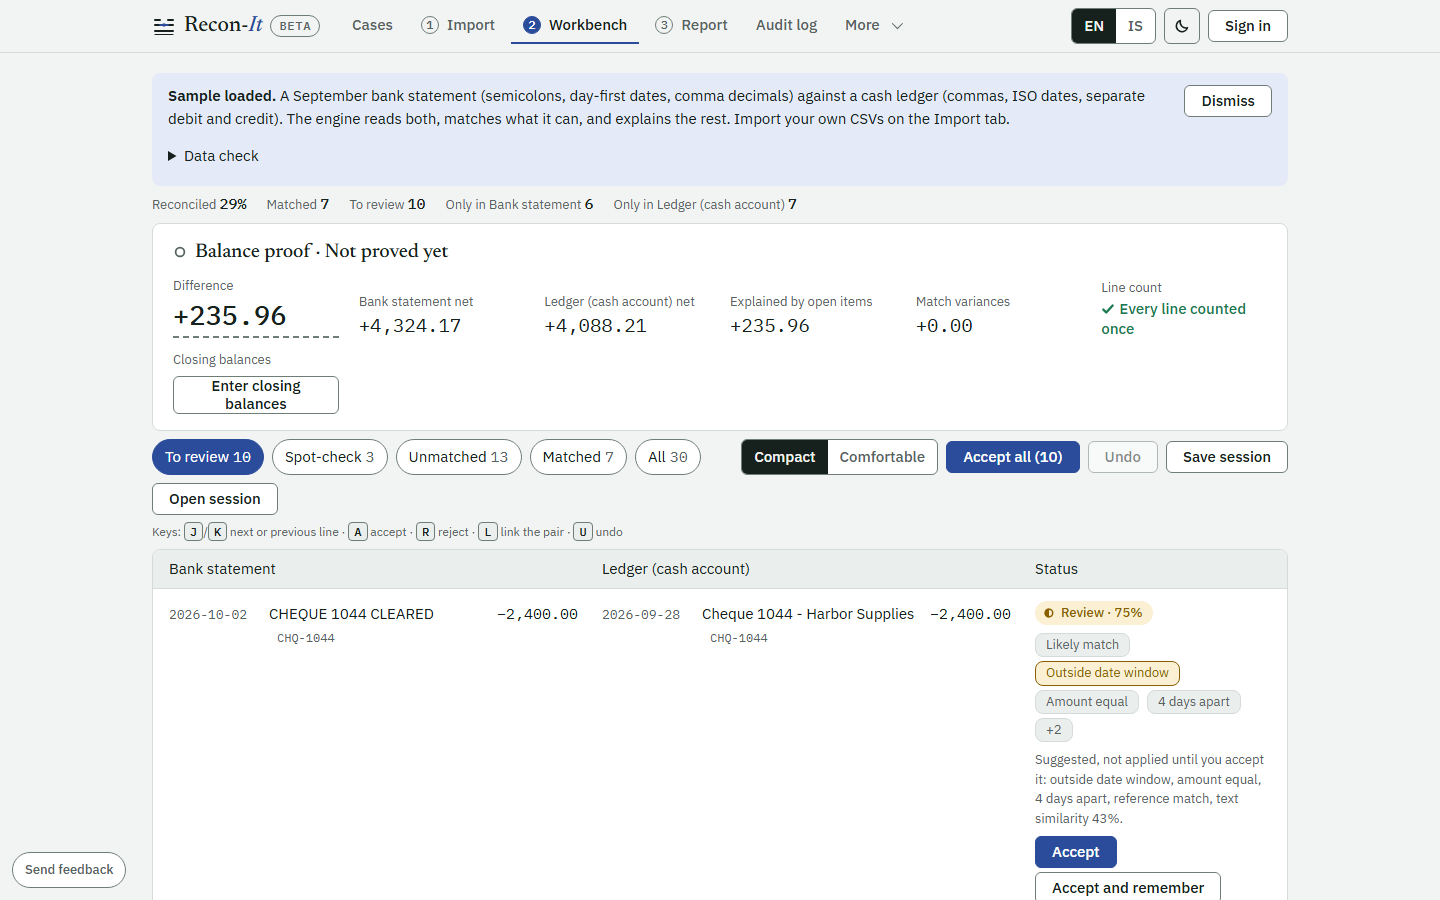This screenshot has height=900, width=1440.
Task: Click Cheque 1044 - Harbor Supplies ledger line
Action: (808, 614)
